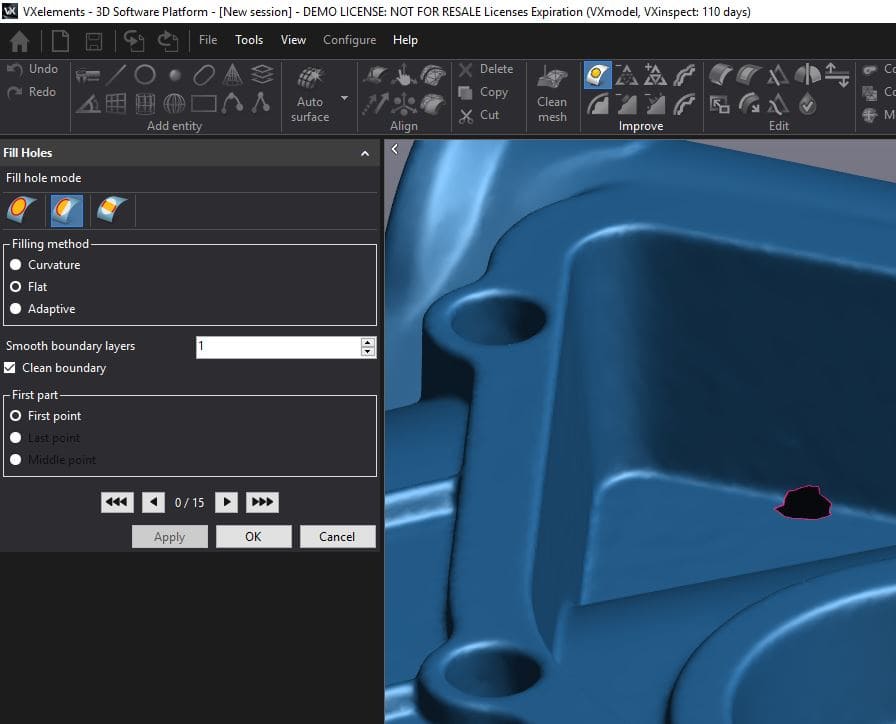Click the Home icon in the top bar
Viewport: 896px width, 724px height.
(19, 41)
